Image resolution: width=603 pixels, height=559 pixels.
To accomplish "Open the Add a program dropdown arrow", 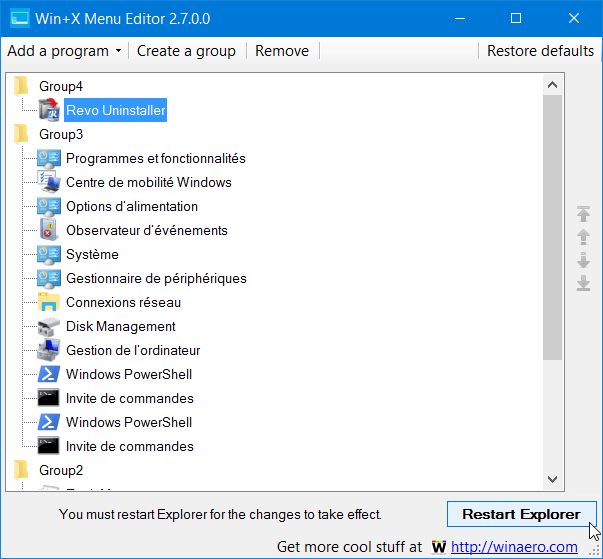I will [118, 51].
